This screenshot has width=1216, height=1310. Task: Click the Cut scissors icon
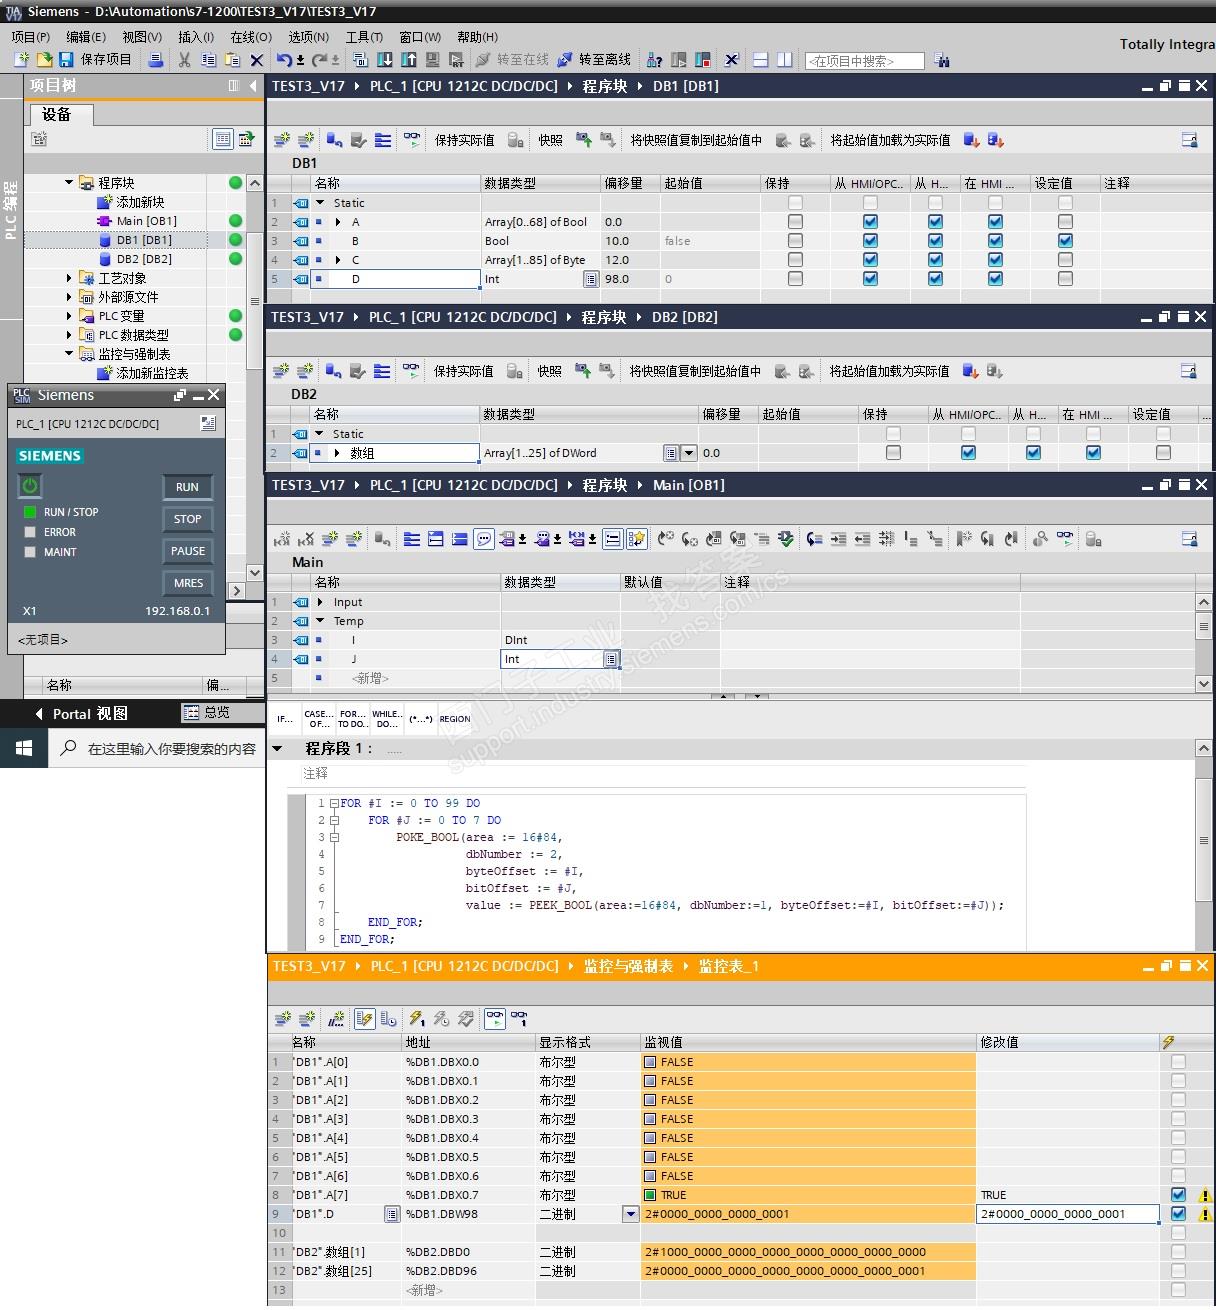[184, 60]
